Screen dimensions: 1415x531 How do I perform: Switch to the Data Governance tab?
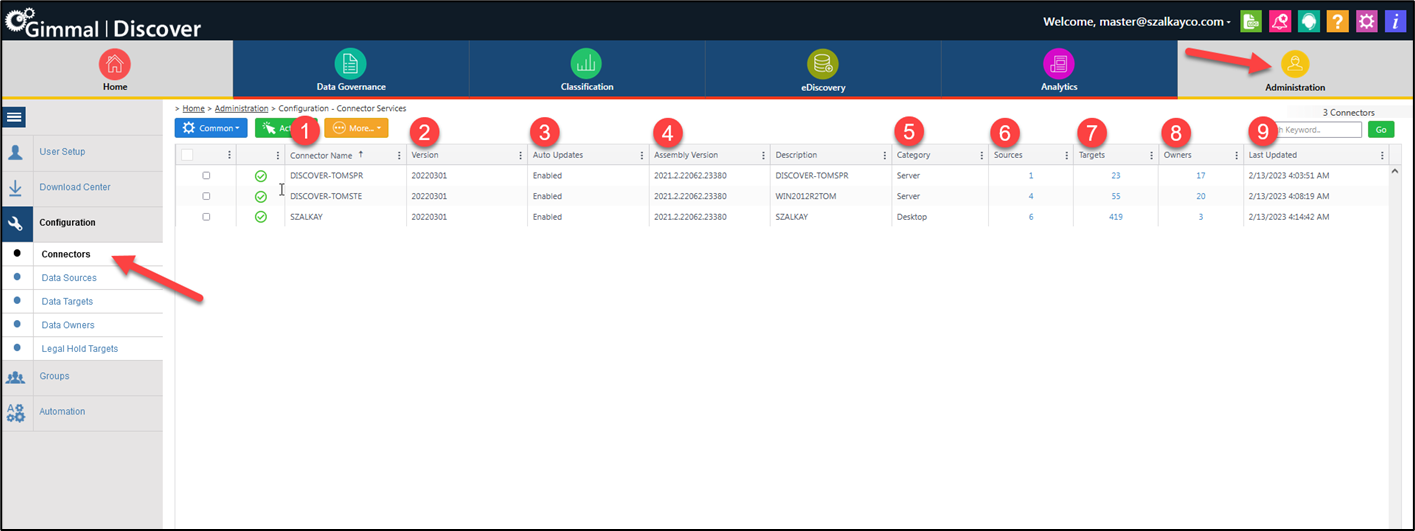pyautogui.click(x=351, y=70)
